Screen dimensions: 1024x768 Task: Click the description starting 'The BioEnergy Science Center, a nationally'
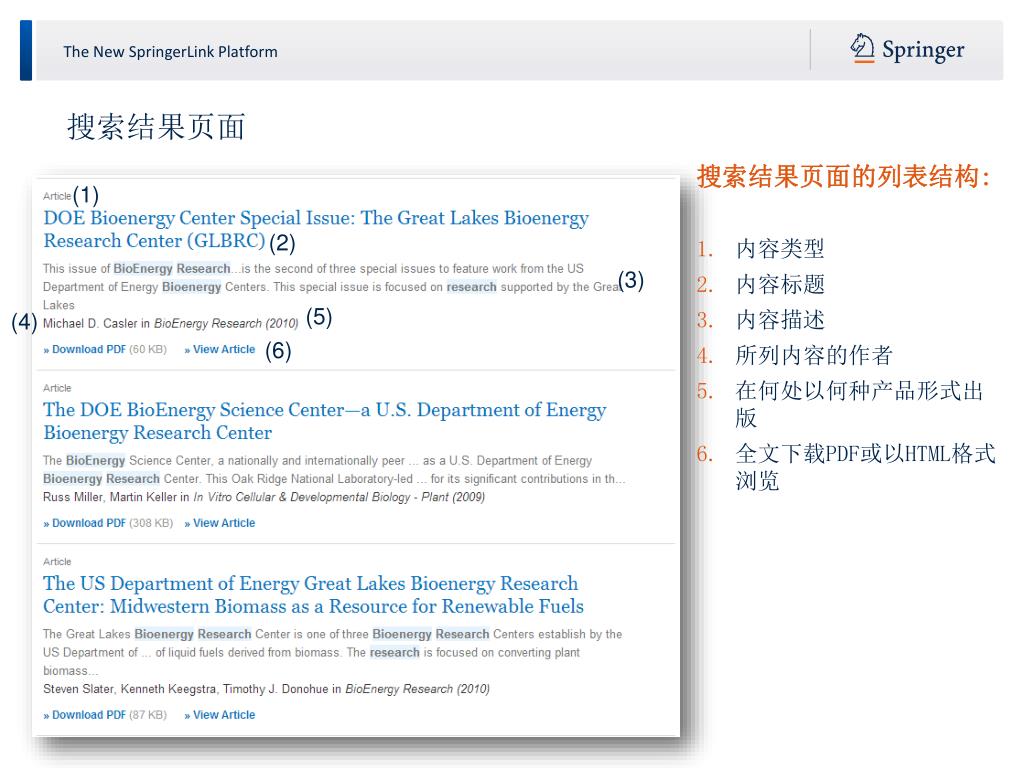click(334, 470)
